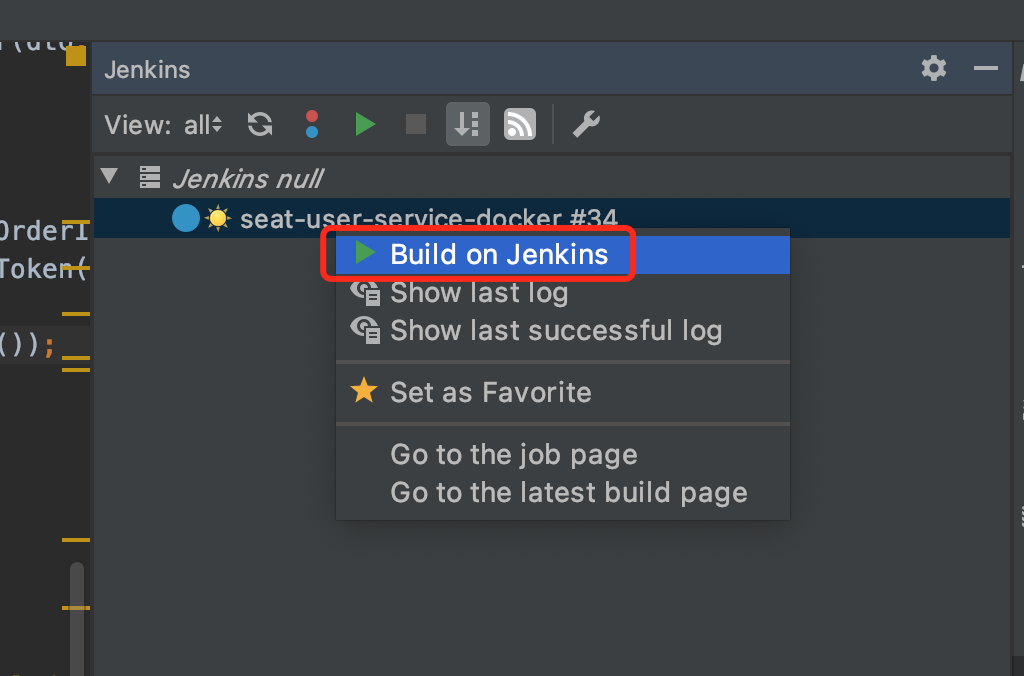Image resolution: width=1024 pixels, height=676 pixels.
Task: Open Jenkins settings via wrench icon
Action: coord(586,124)
